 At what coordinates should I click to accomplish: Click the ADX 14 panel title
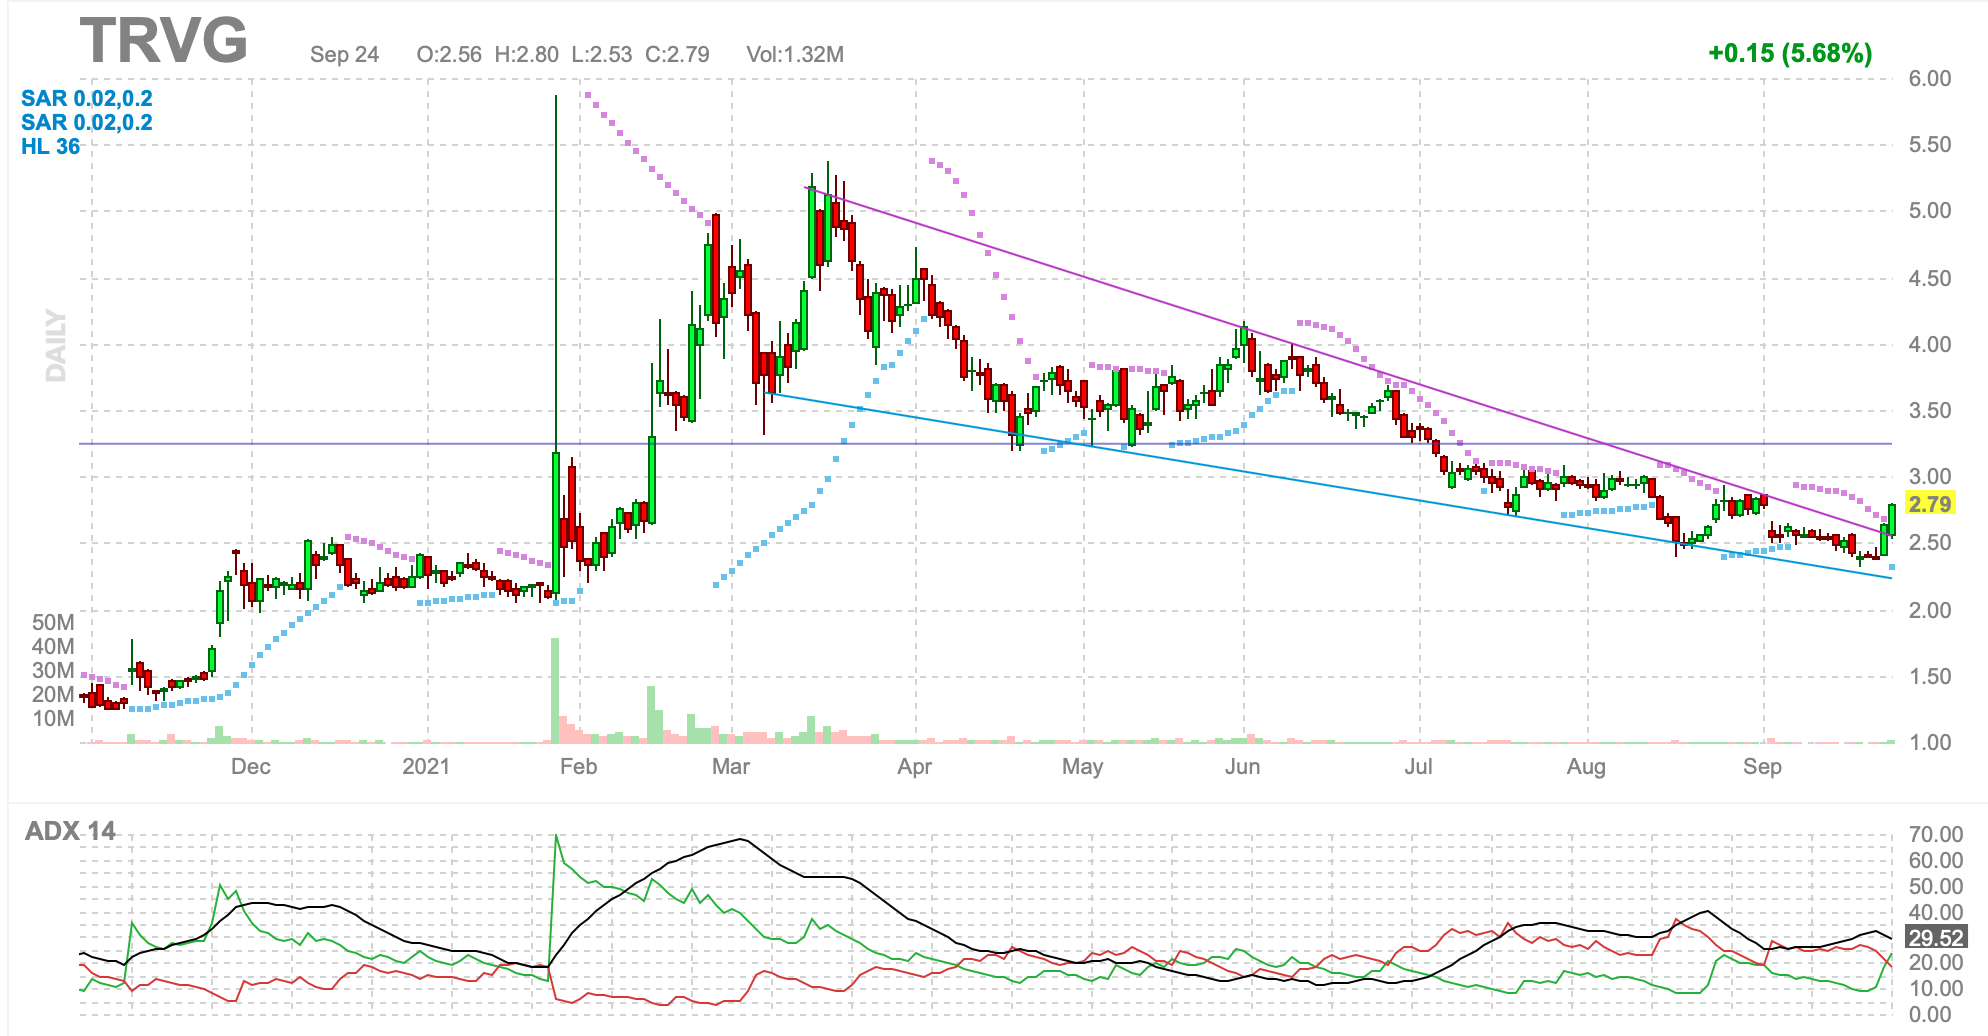click(70, 831)
